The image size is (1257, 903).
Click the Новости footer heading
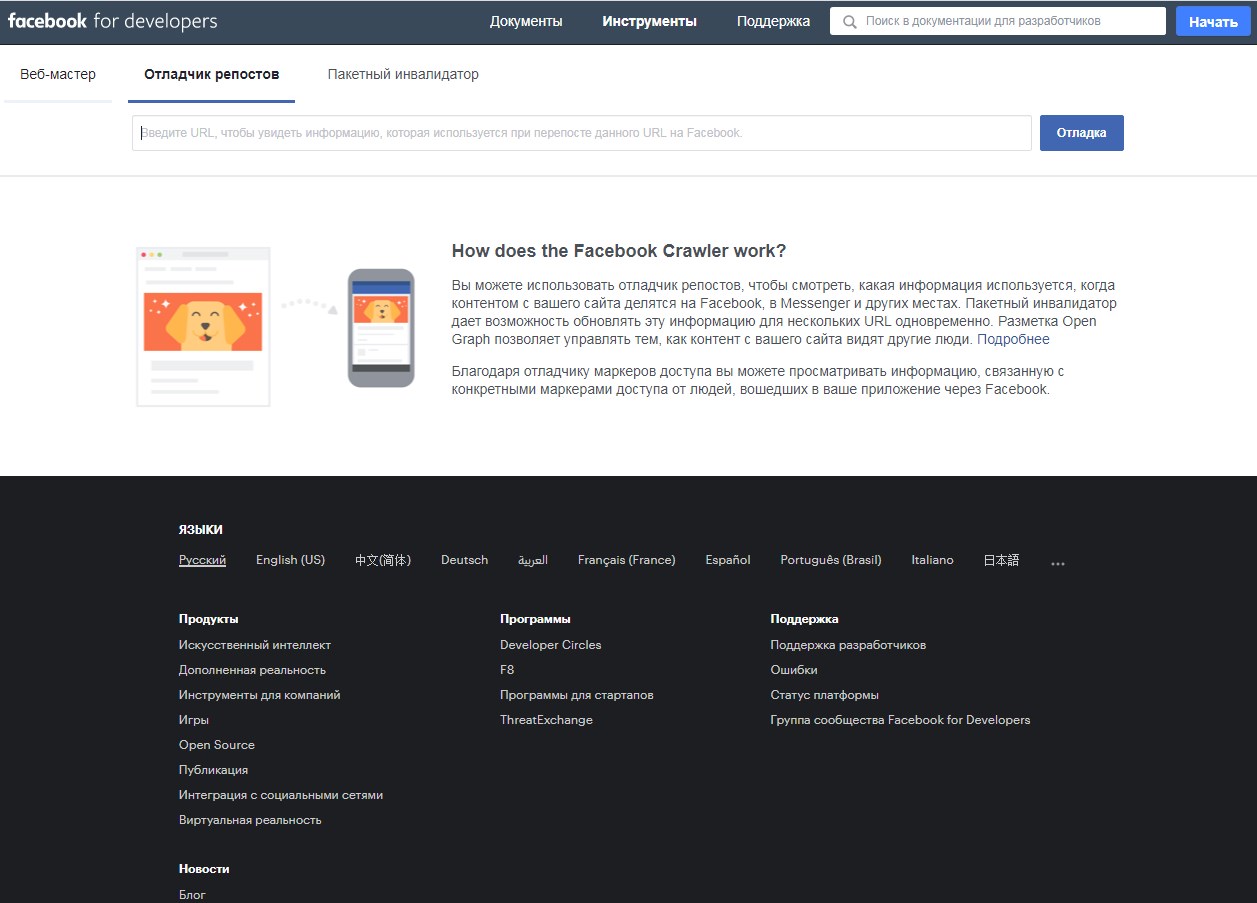coord(205,869)
